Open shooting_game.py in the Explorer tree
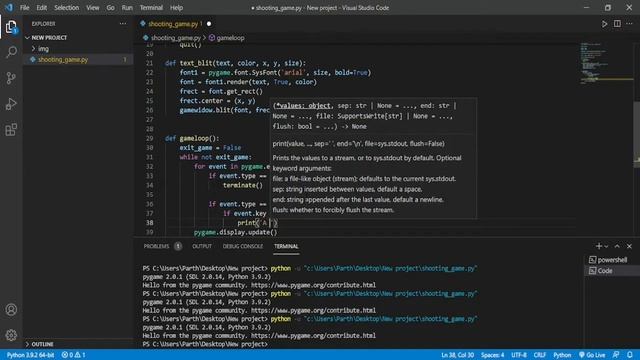 tap(63, 60)
